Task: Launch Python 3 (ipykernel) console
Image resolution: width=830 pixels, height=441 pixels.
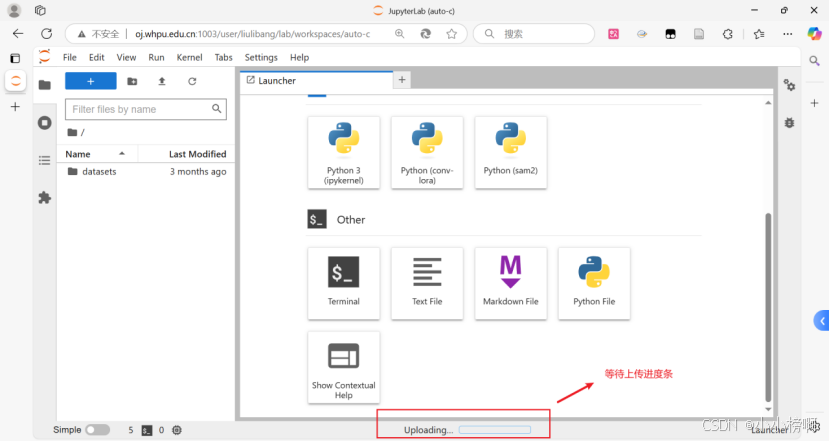Action: click(344, 152)
